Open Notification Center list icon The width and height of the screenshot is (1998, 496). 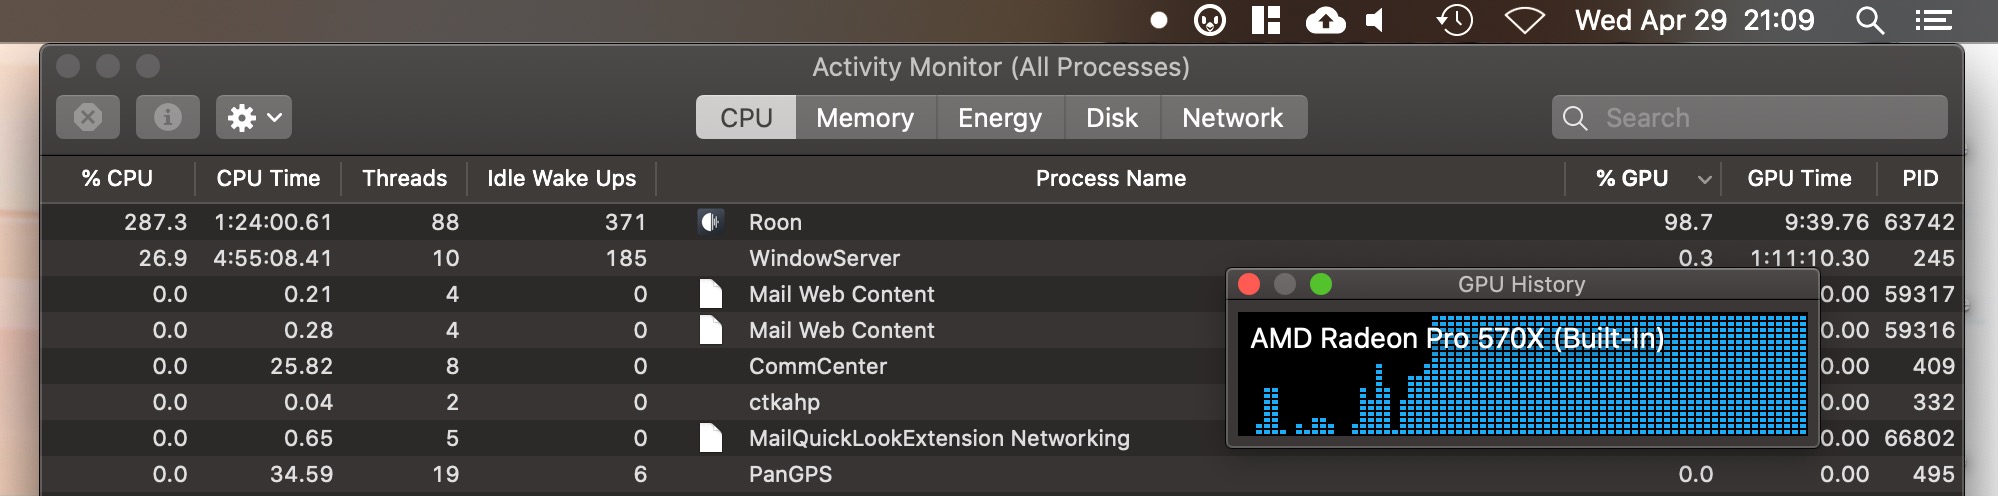point(1933,21)
